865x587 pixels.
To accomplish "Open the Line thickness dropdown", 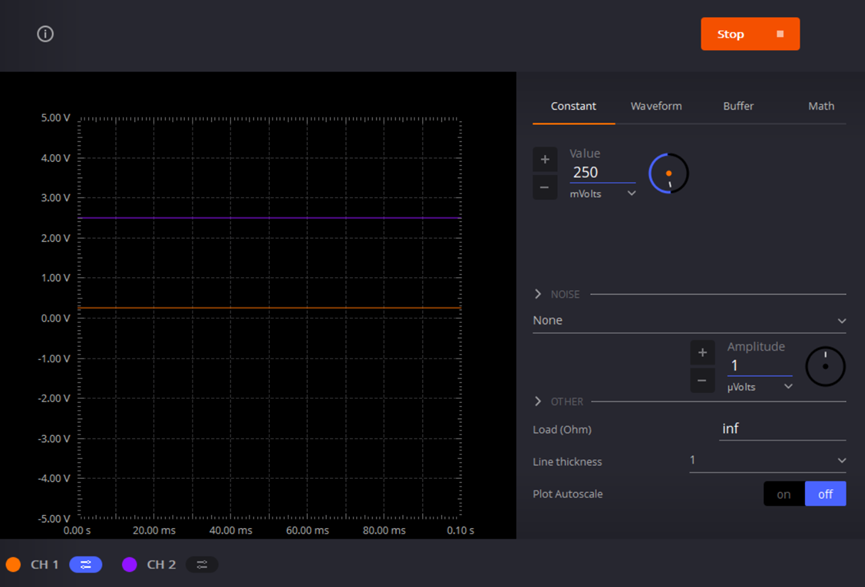I will tap(767, 461).
